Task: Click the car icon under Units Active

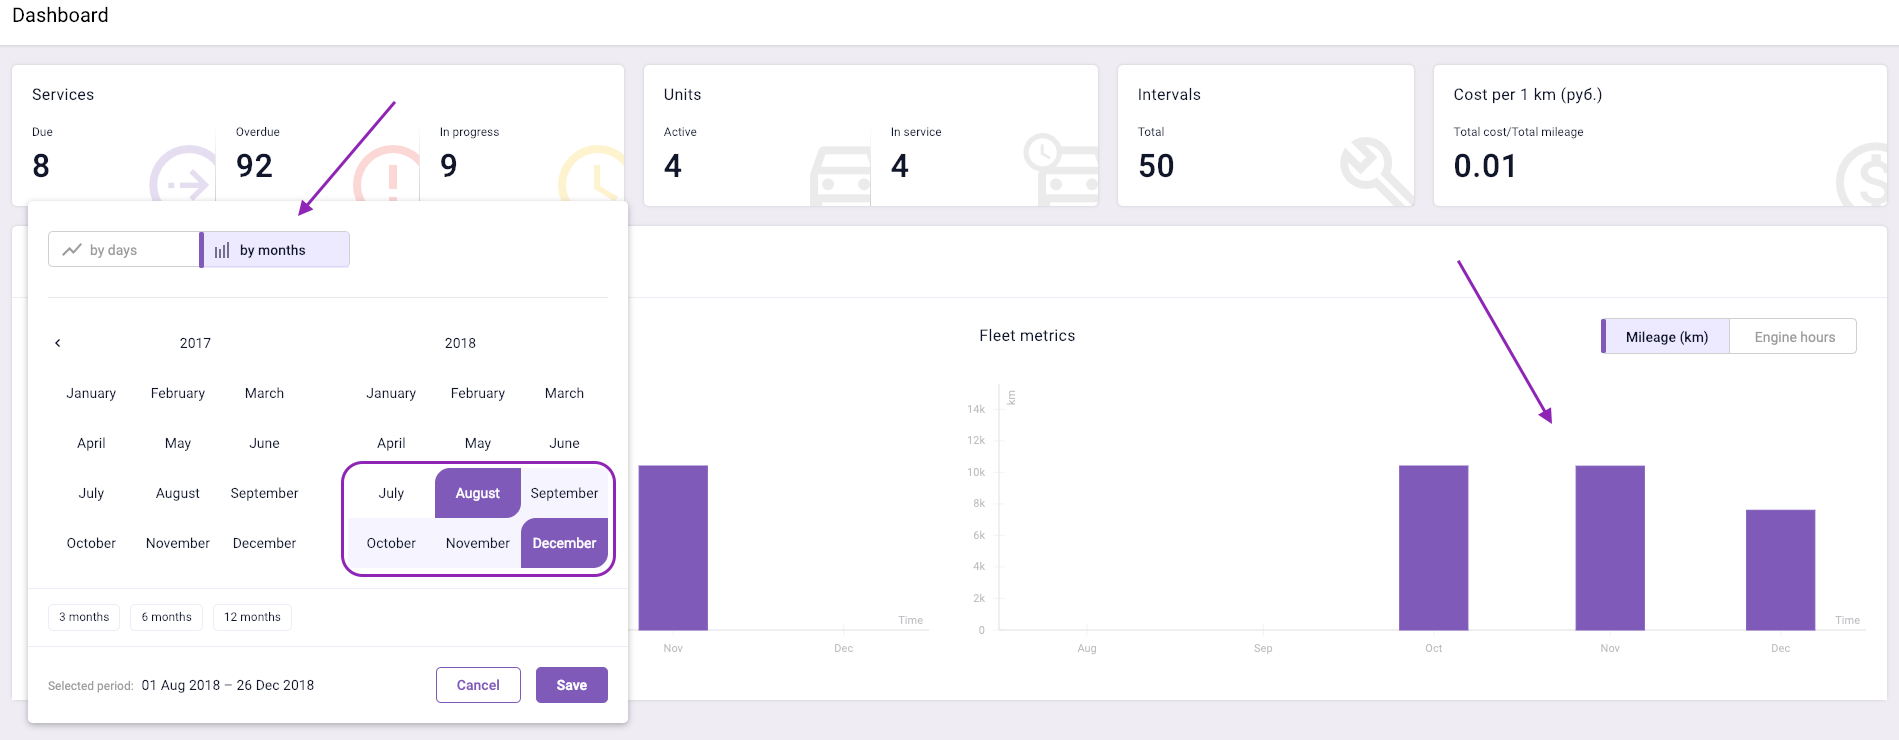Action: point(841,176)
